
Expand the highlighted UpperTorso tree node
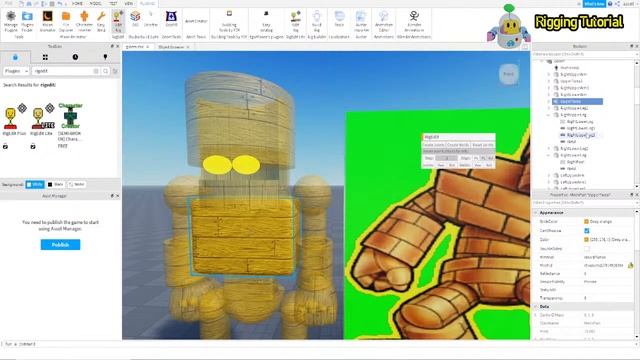pos(549,101)
